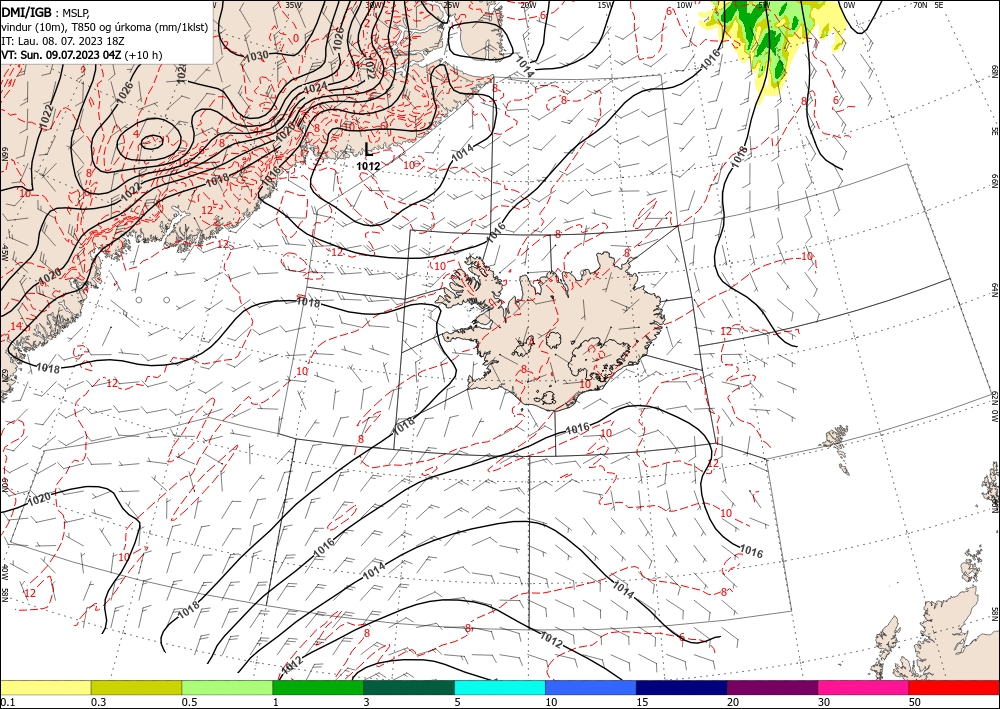The height and width of the screenshot is (709, 1000).
Task: Click the '70N 5E' label in top-right corner
Action: click(x=928, y=5)
